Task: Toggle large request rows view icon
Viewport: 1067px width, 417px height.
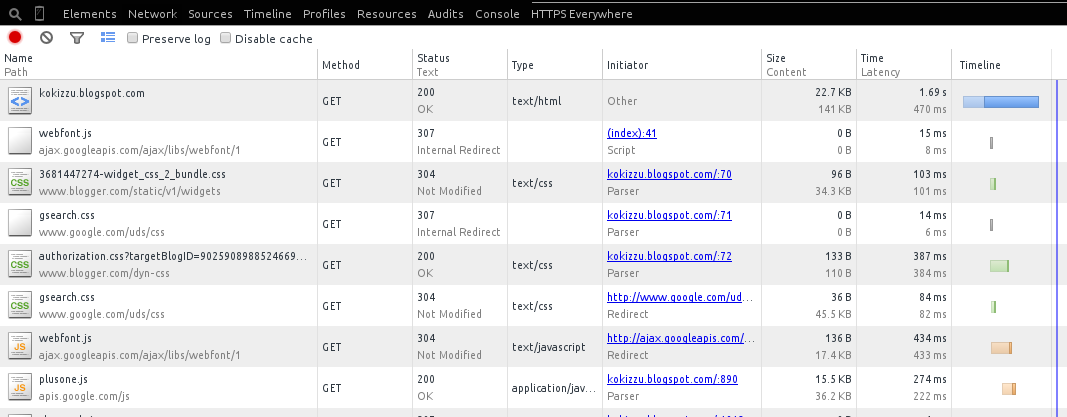Action: coord(107,38)
